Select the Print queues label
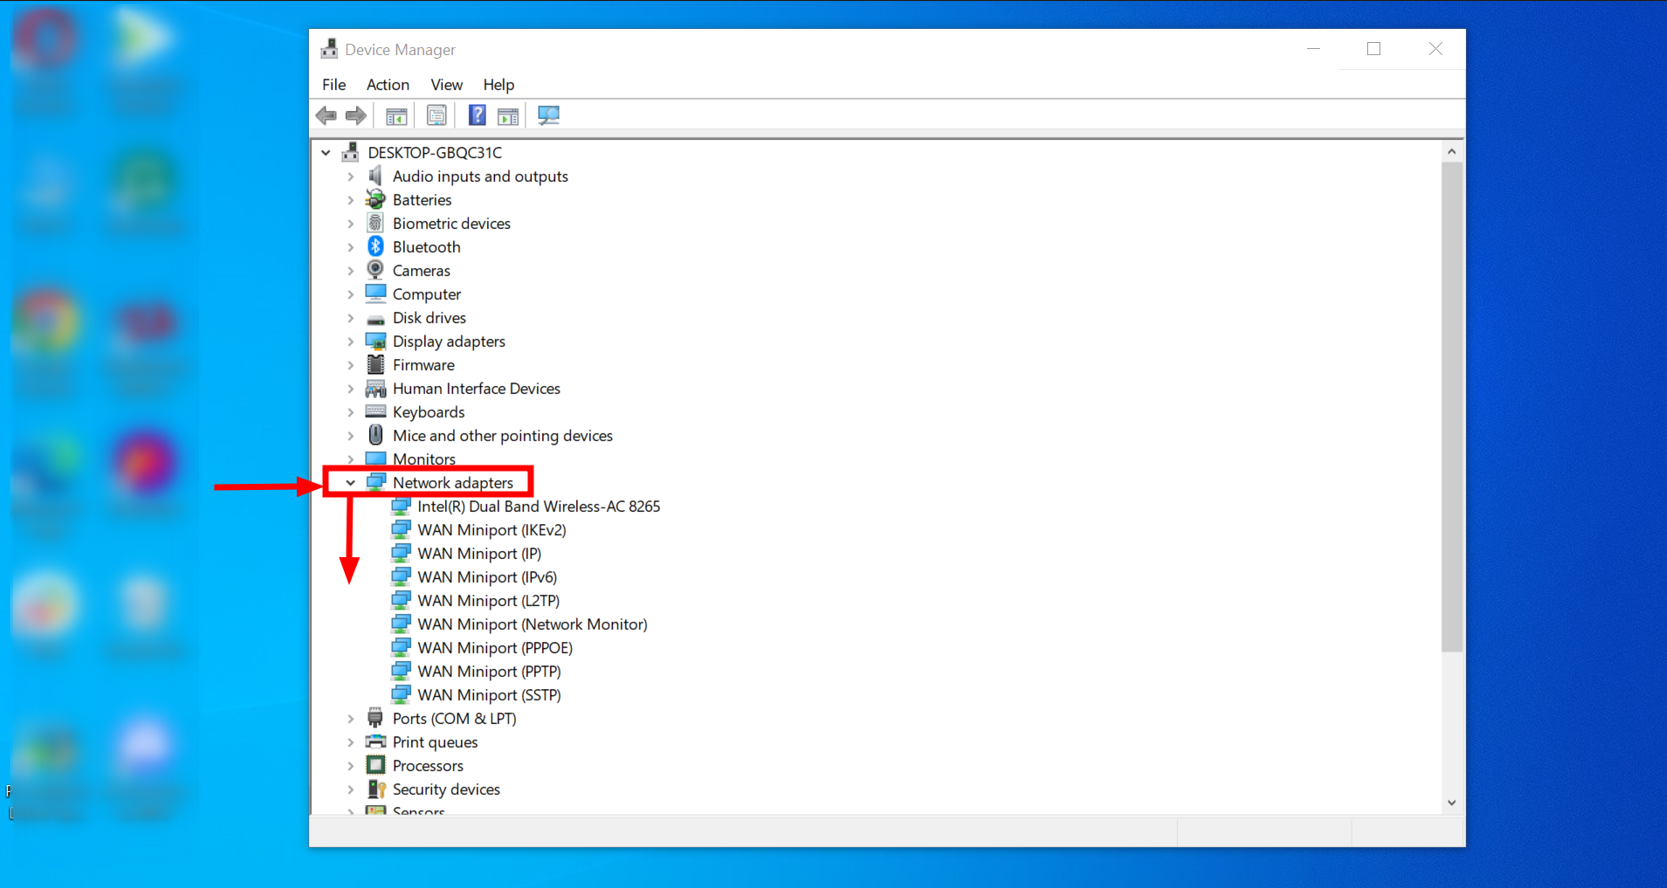The height and width of the screenshot is (888, 1667). coord(435,742)
